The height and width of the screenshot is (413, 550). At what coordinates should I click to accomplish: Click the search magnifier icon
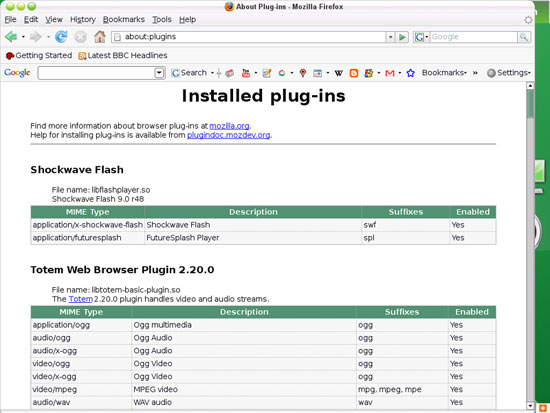click(524, 37)
